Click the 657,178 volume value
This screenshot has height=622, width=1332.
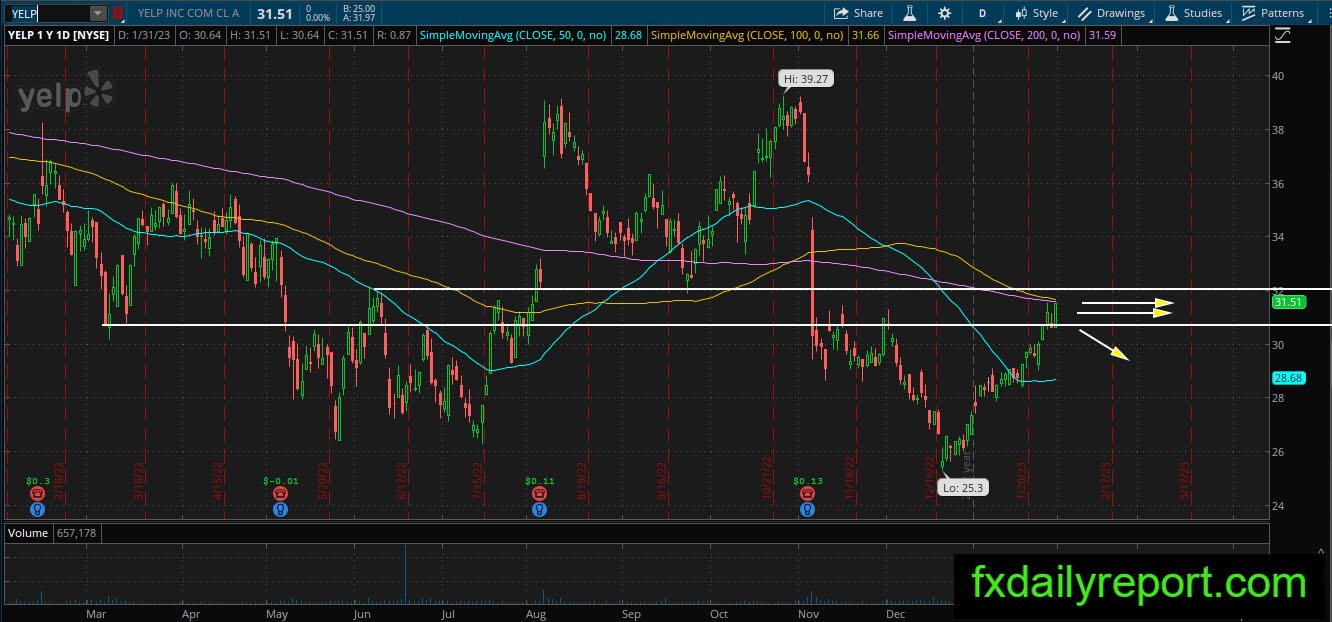76,533
